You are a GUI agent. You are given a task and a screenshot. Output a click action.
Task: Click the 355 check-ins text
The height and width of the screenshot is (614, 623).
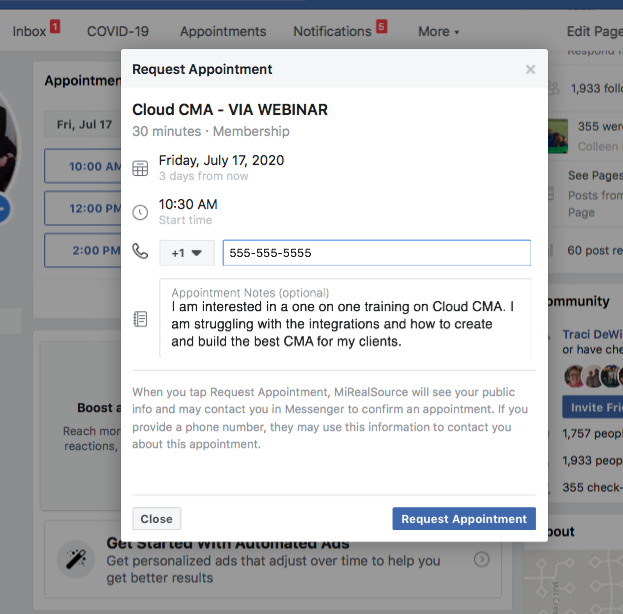(x=592, y=488)
